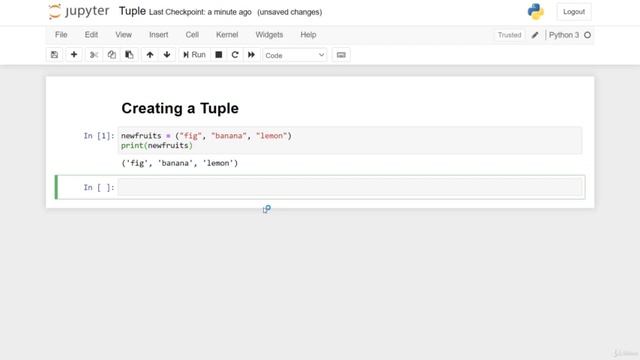Click the Logout button

[x=574, y=12]
